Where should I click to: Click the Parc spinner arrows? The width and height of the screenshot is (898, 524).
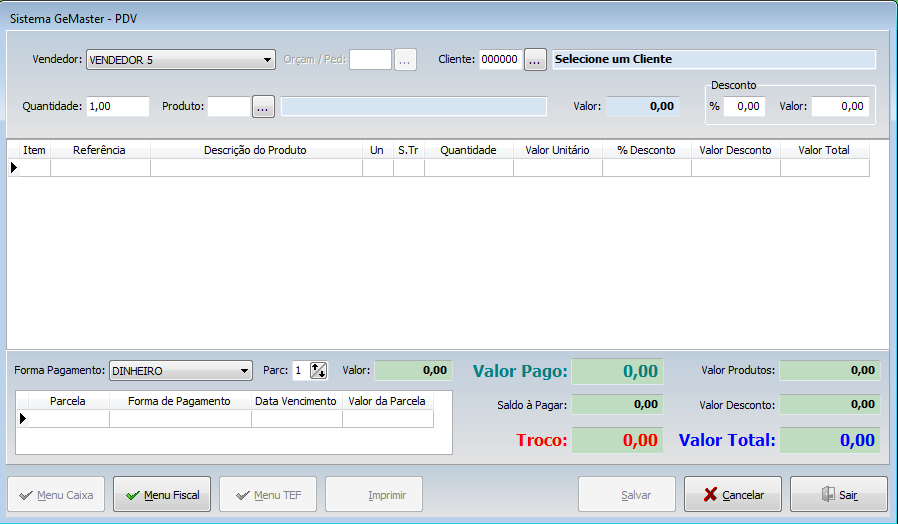319,371
